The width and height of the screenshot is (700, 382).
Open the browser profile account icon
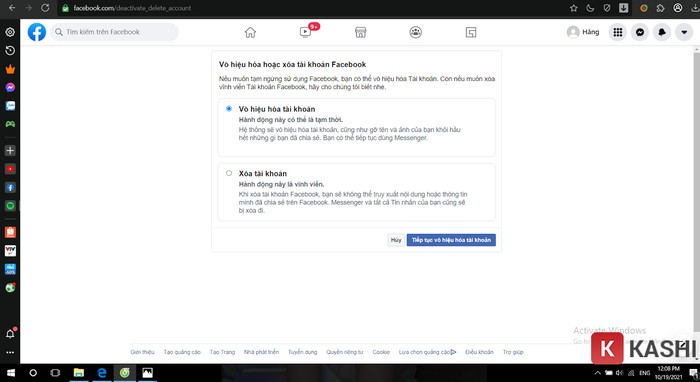tap(678, 8)
